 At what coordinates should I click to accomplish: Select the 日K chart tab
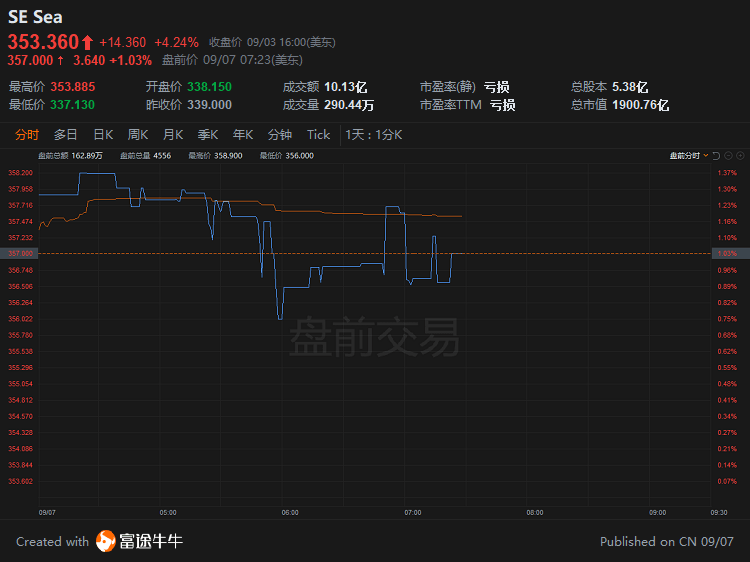tap(103, 135)
